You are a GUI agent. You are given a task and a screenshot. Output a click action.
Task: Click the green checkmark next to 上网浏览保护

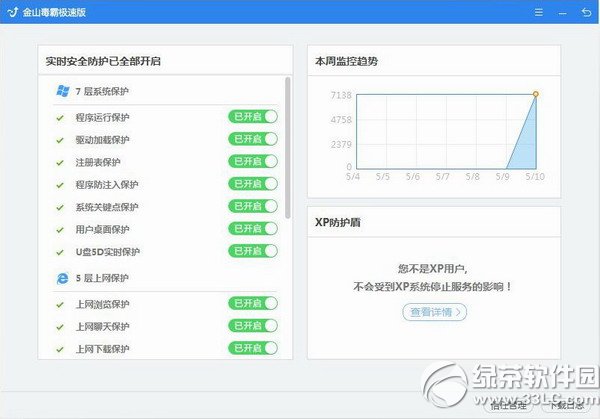click(60, 305)
